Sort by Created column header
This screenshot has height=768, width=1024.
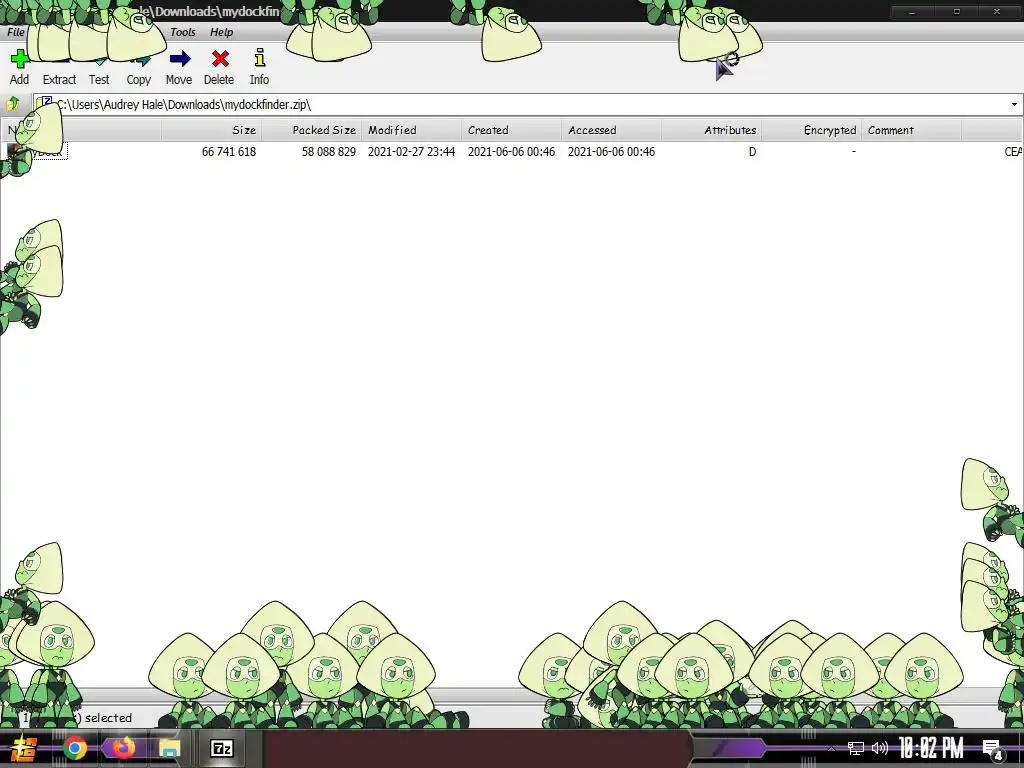tap(511, 130)
